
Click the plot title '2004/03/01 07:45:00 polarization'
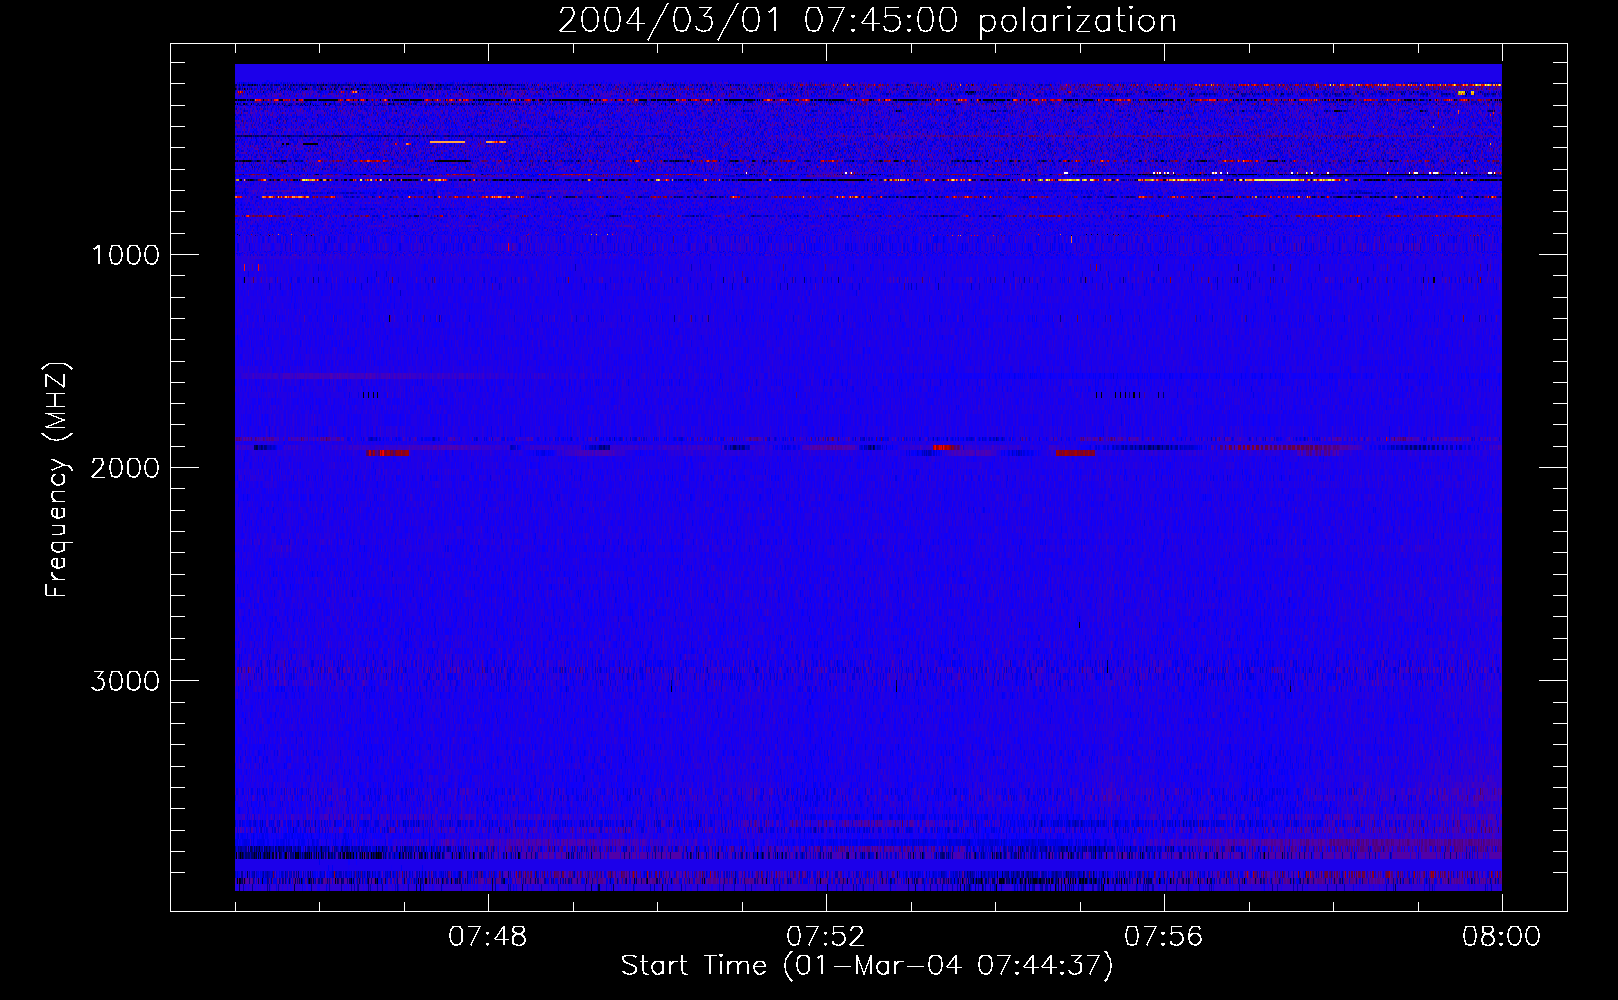click(x=867, y=20)
